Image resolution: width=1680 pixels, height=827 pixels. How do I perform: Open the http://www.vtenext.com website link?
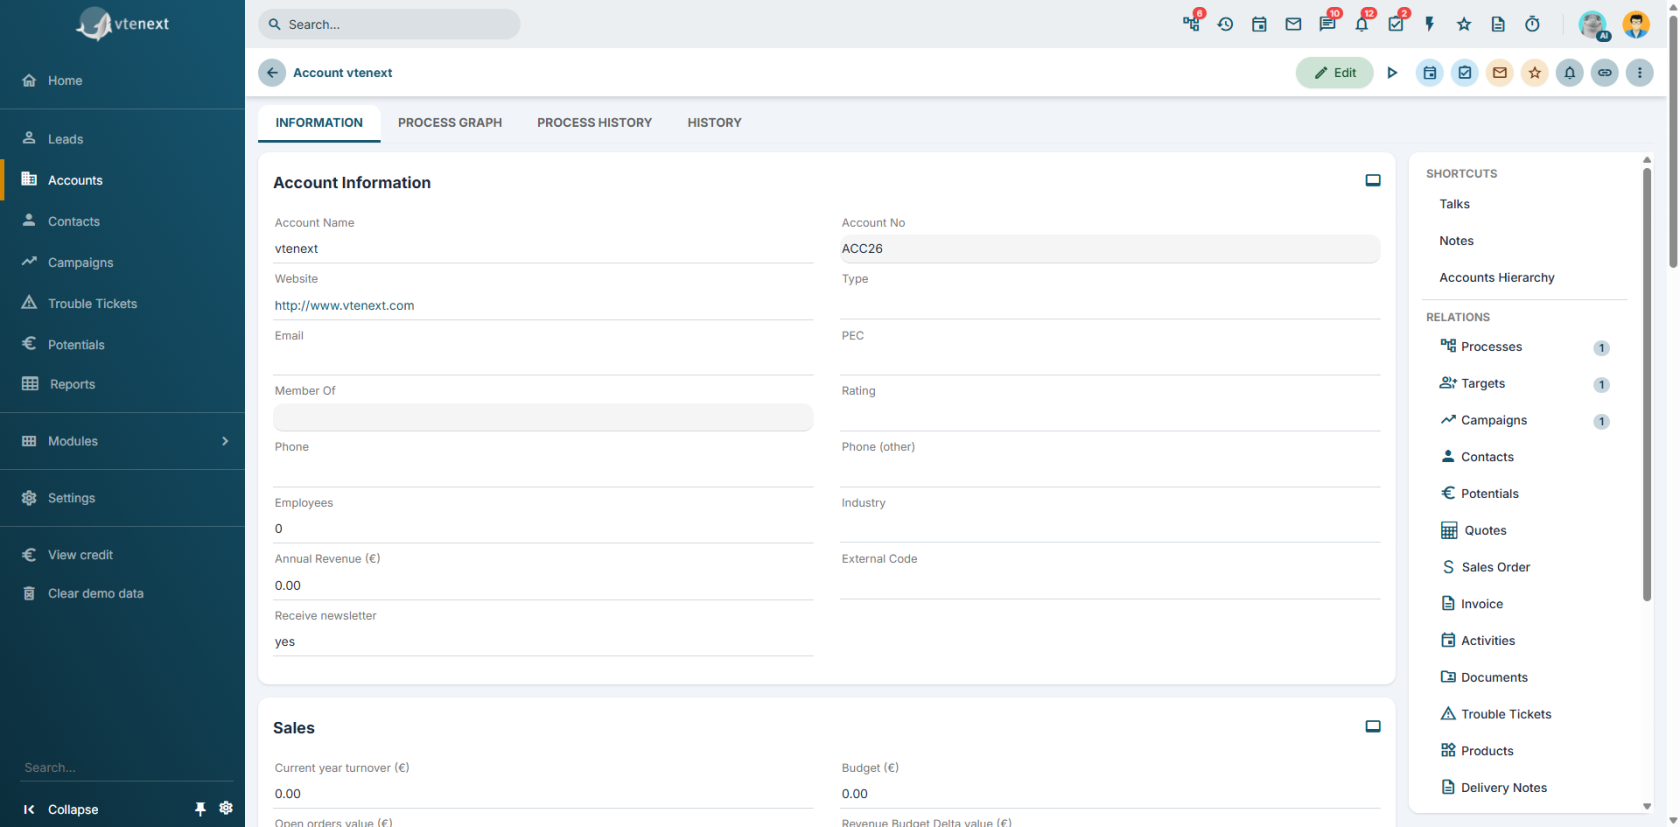click(344, 306)
